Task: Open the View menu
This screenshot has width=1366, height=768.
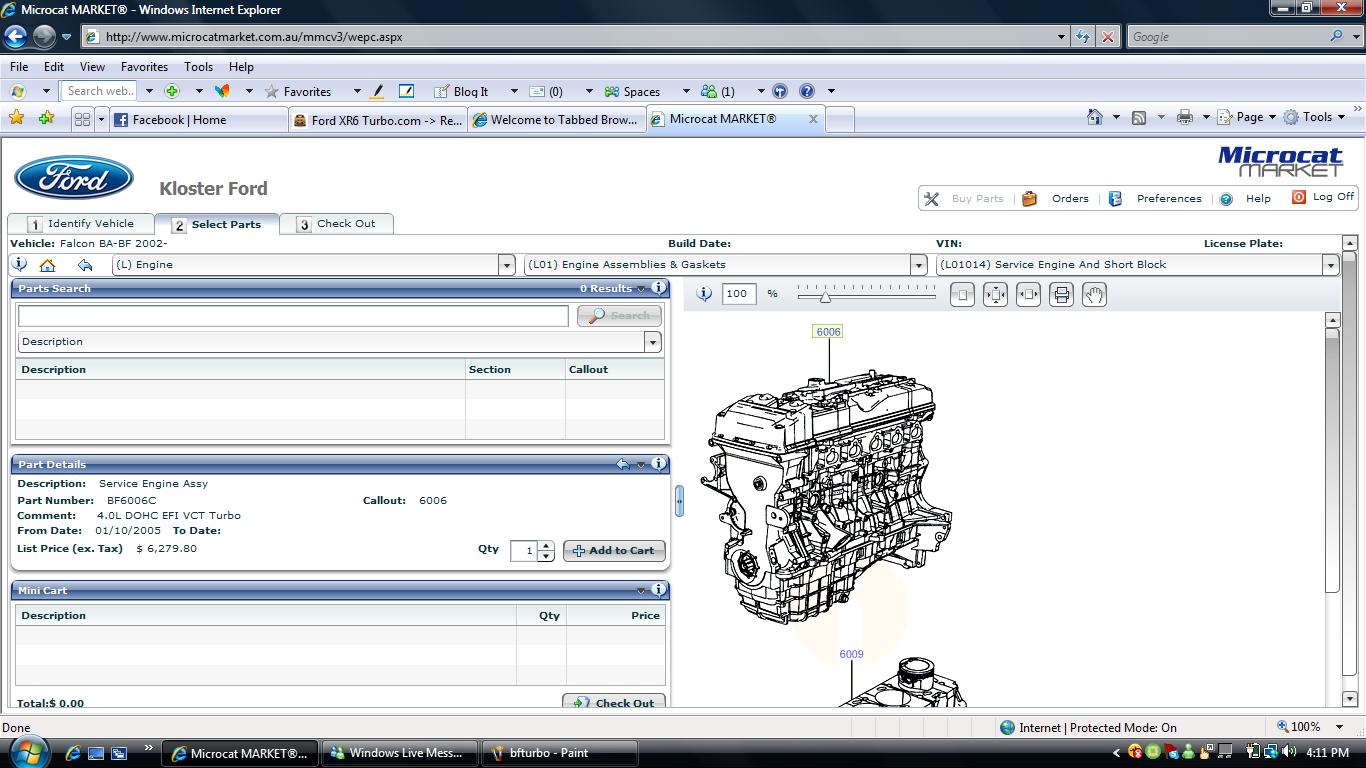Action: point(92,67)
